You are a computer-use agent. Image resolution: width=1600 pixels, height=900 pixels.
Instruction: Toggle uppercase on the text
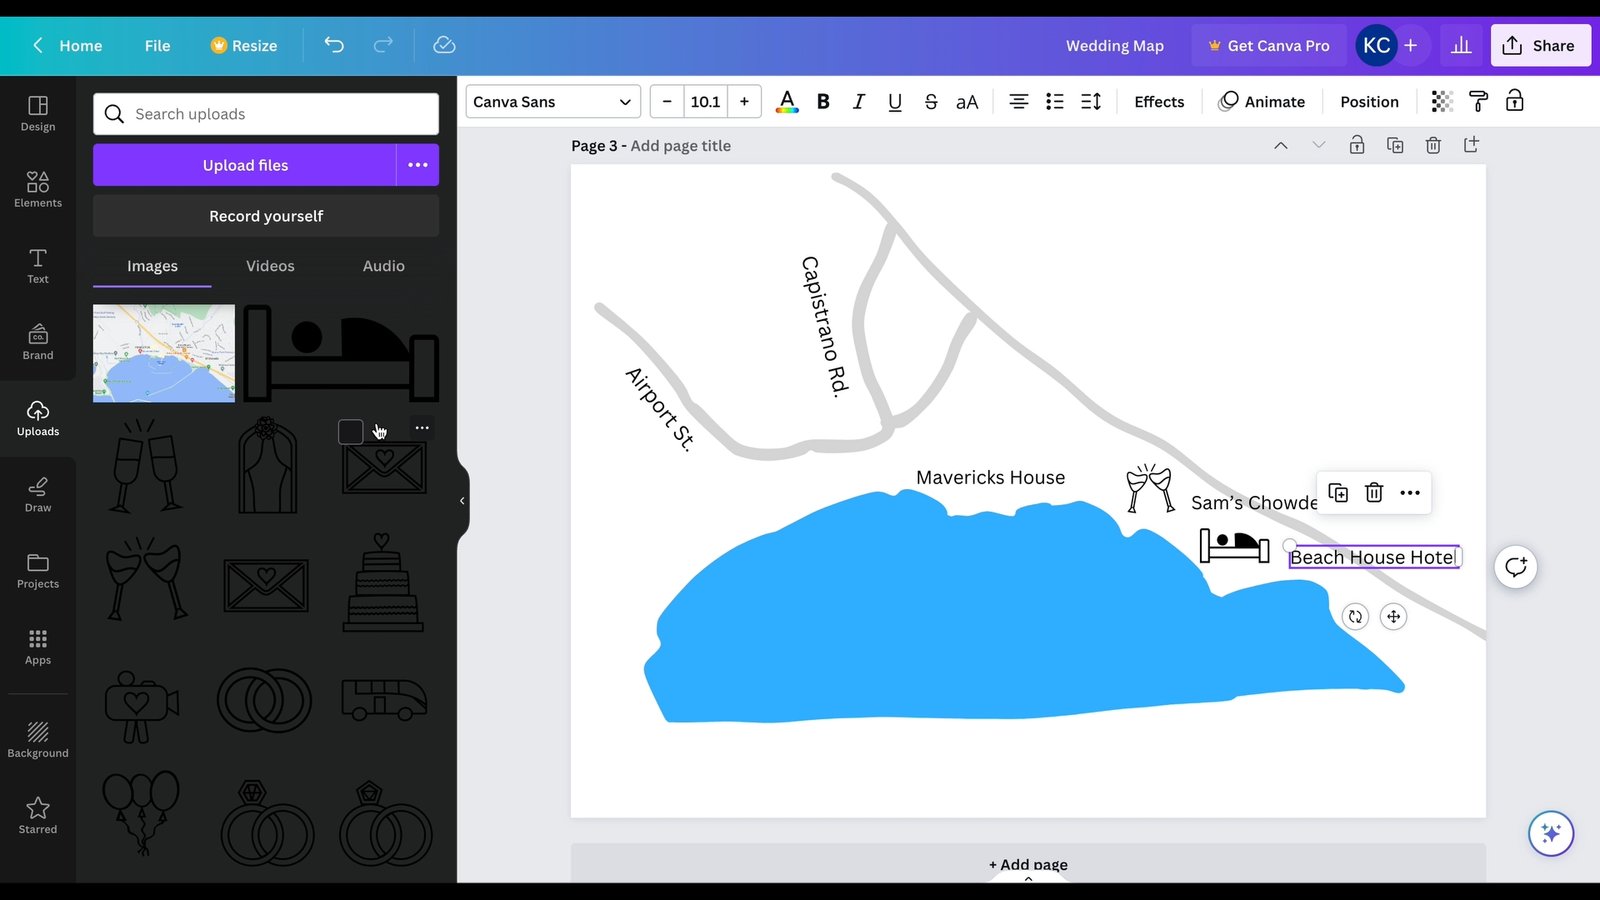pos(966,101)
